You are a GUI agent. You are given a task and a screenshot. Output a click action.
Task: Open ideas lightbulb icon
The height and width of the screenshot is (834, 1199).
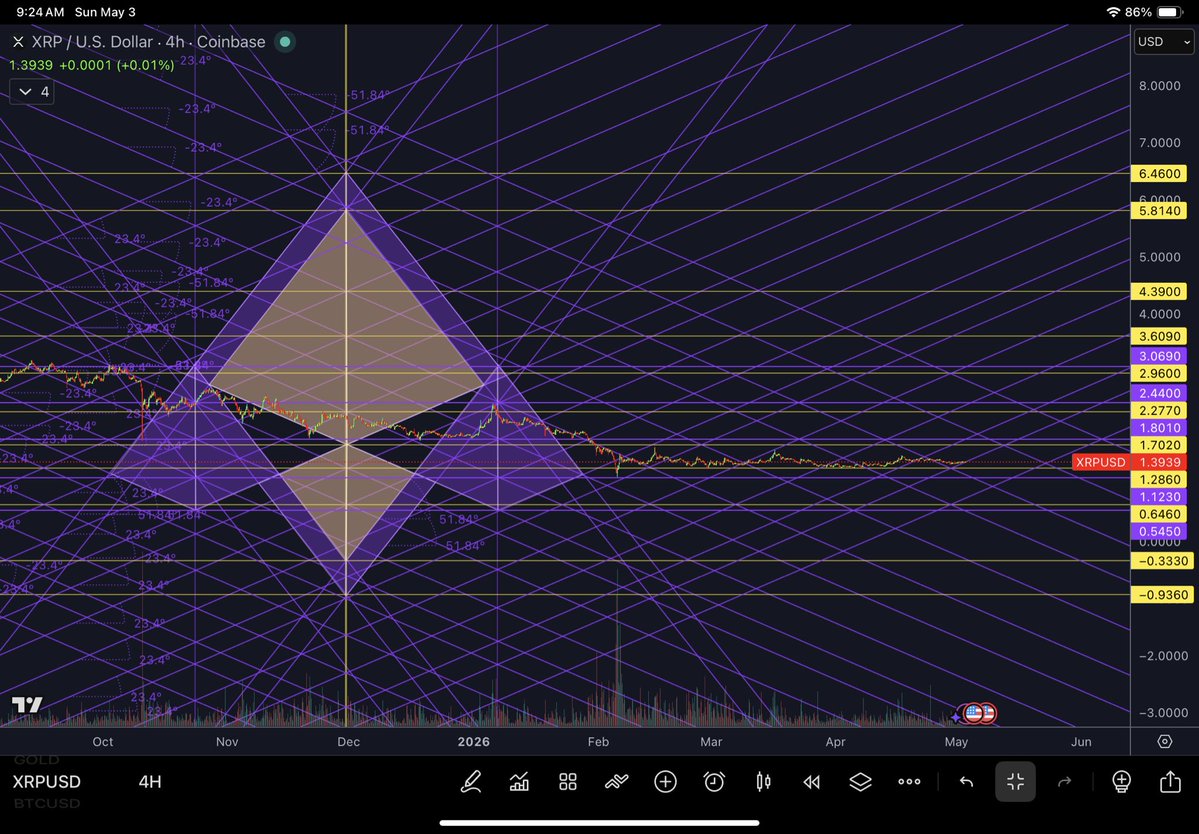tap(1121, 781)
